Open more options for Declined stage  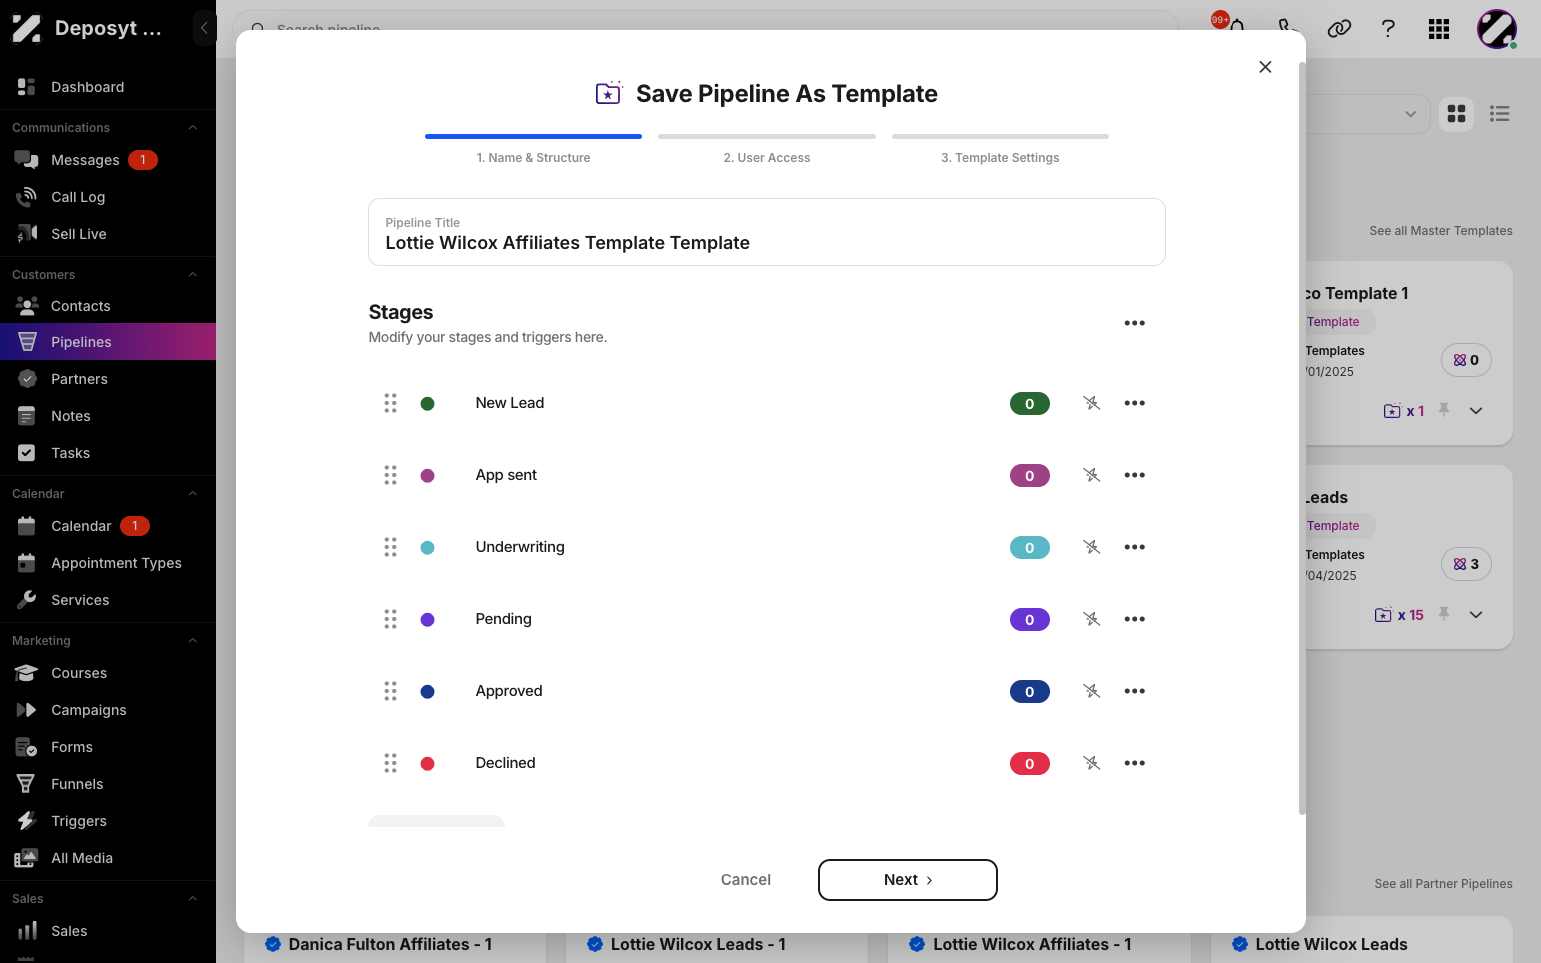click(1134, 763)
